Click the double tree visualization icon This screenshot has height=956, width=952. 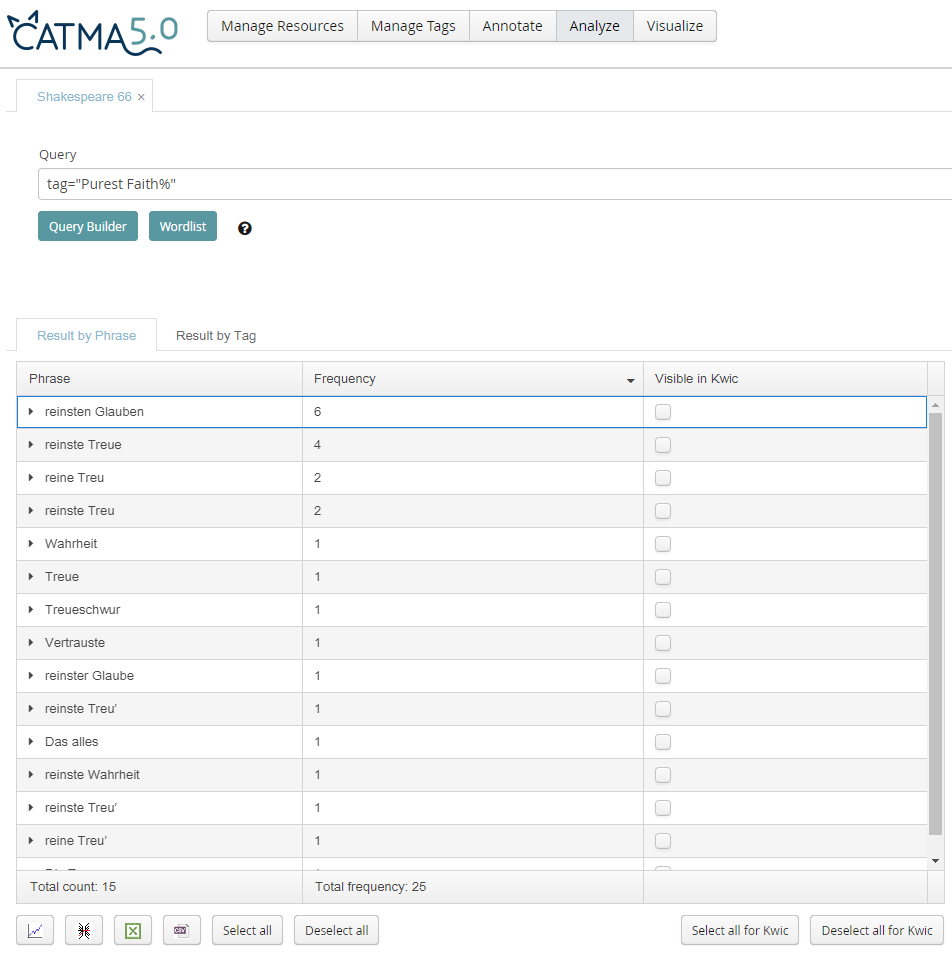[84, 930]
